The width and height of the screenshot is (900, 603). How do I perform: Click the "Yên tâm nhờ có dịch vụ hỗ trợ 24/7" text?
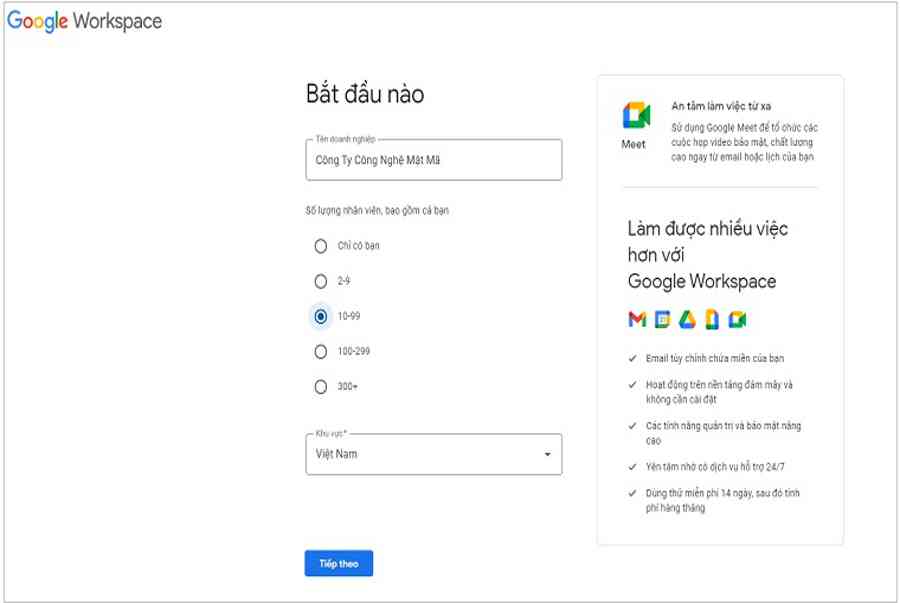point(715,466)
